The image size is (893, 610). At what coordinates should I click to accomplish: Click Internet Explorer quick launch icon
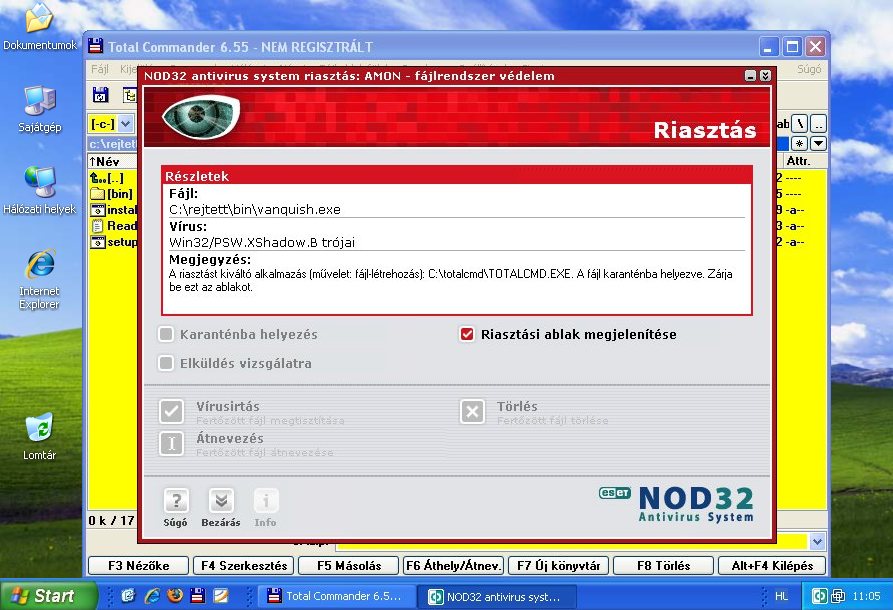click(x=153, y=596)
